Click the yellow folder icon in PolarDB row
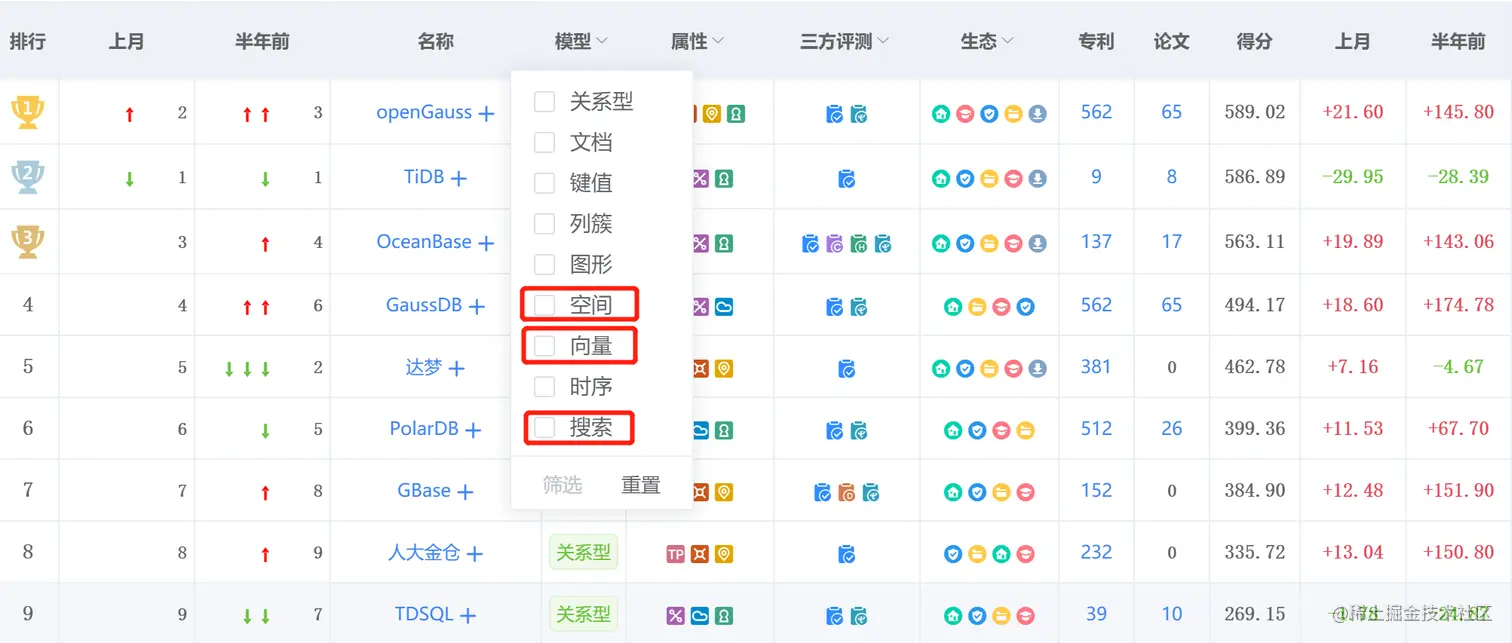1512x643 pixels. 1025,431
